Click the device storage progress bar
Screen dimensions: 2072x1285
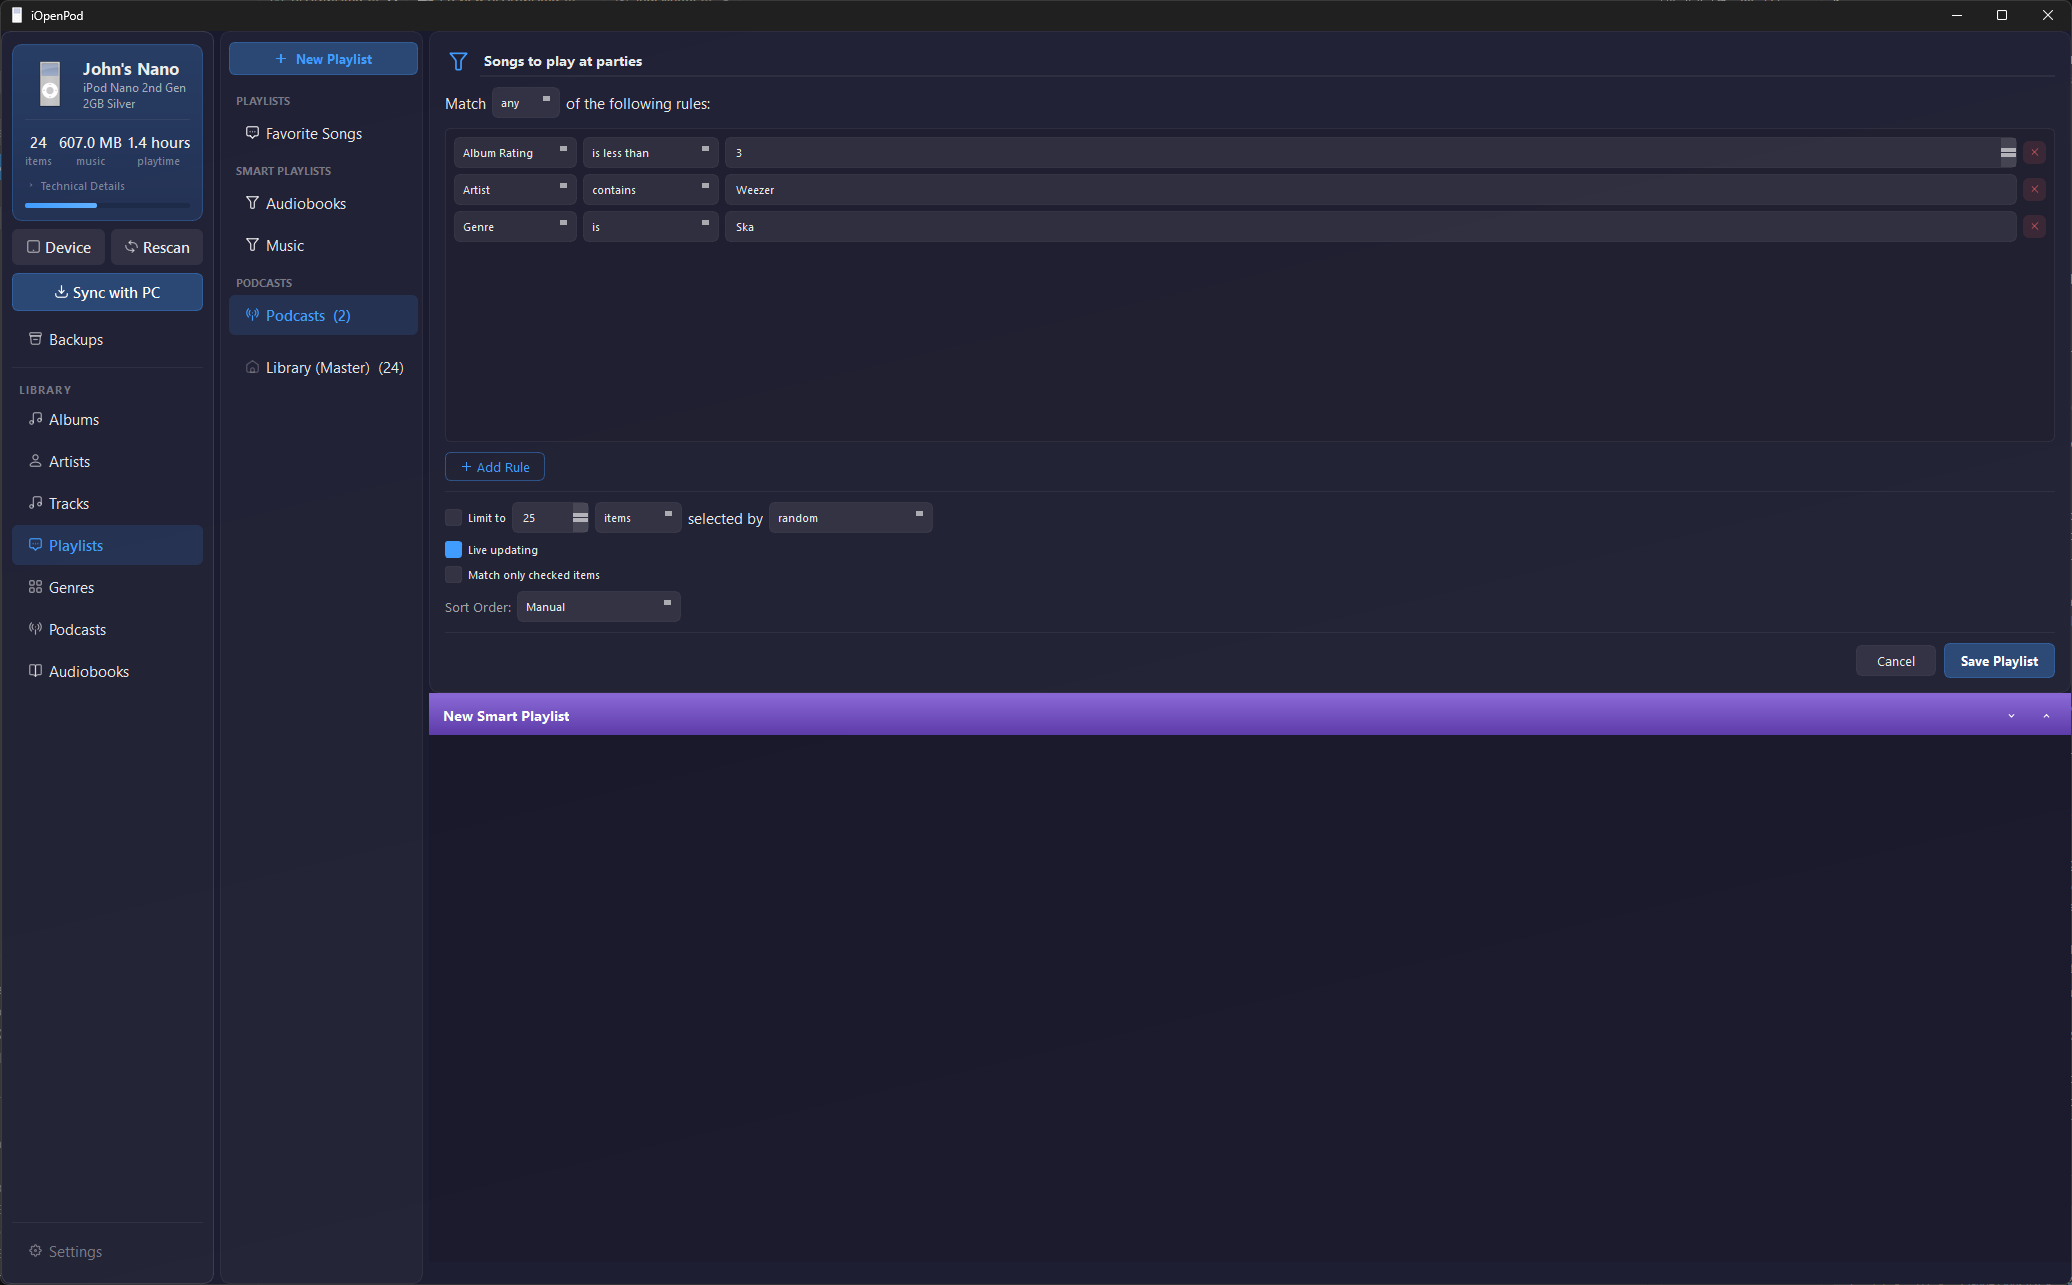tap(107, 206)
